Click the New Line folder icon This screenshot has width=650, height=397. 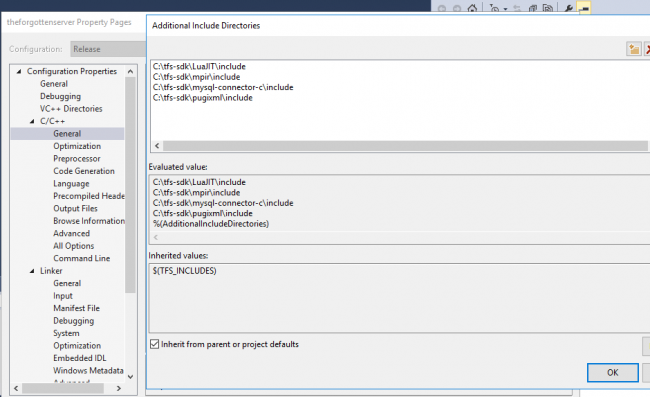633,49
